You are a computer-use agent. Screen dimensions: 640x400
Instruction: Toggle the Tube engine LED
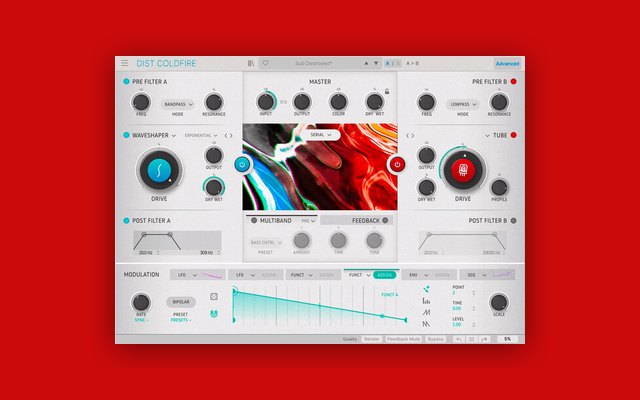513,135
